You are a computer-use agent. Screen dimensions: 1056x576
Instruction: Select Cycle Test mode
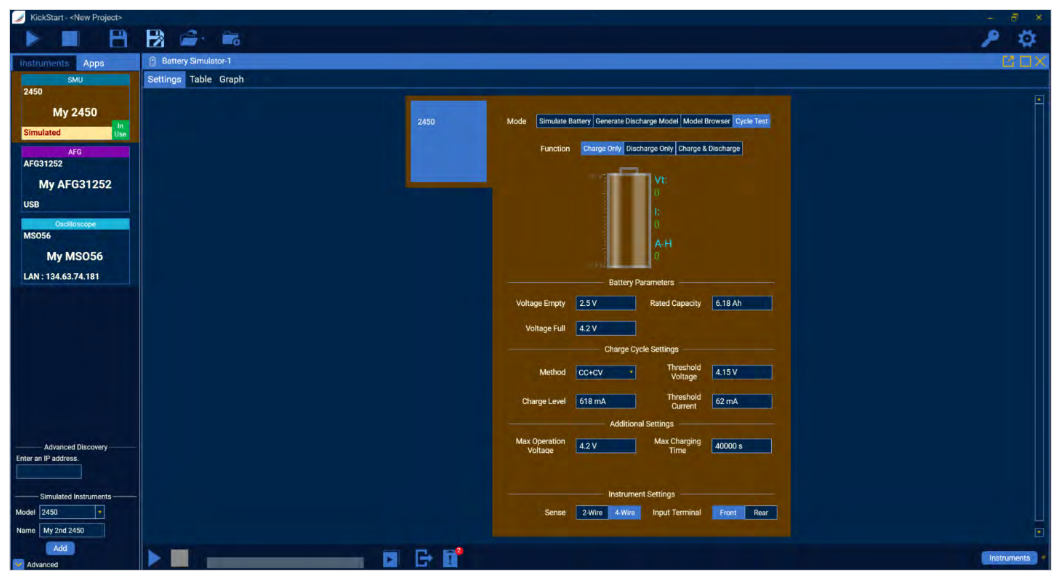click(752, 121)
